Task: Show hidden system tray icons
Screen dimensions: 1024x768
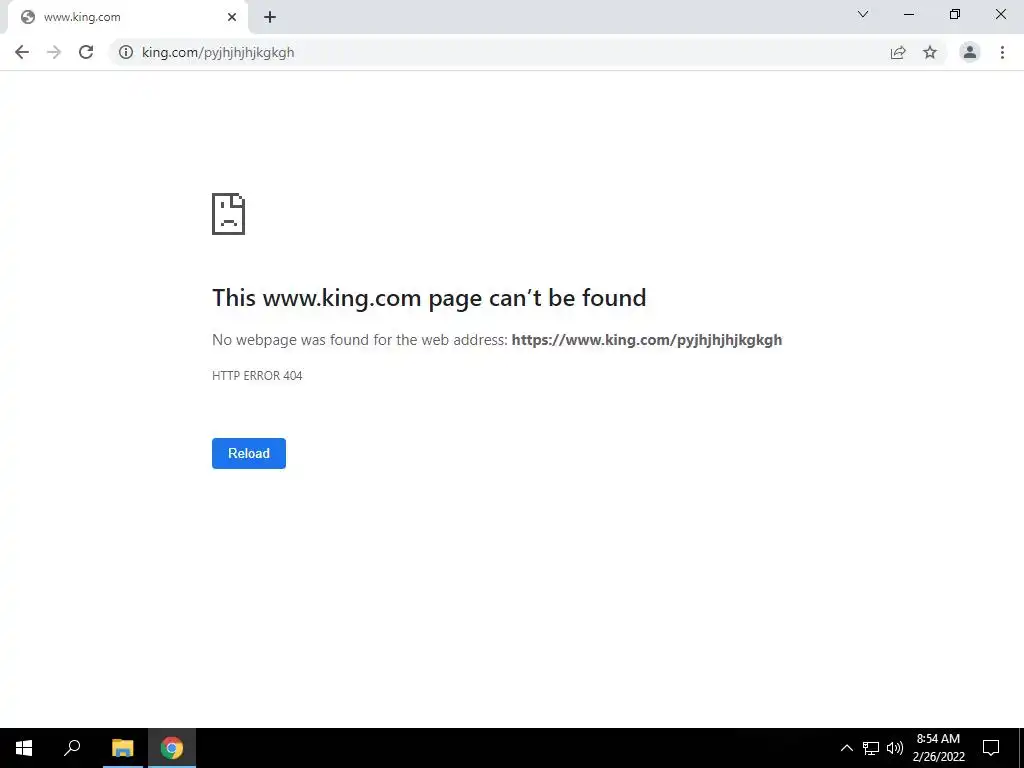Action: (x=846, y=748)
